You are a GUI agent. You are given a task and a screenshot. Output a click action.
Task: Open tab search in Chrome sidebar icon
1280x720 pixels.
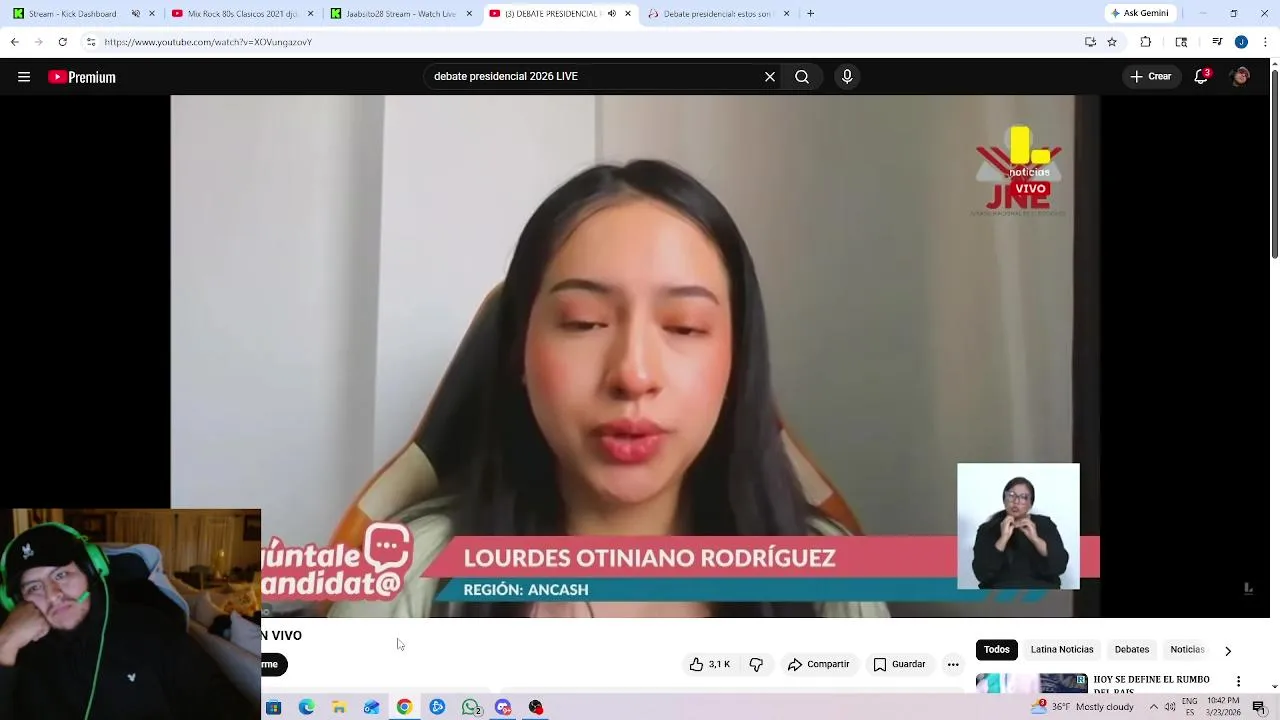tap(1181, 42)
